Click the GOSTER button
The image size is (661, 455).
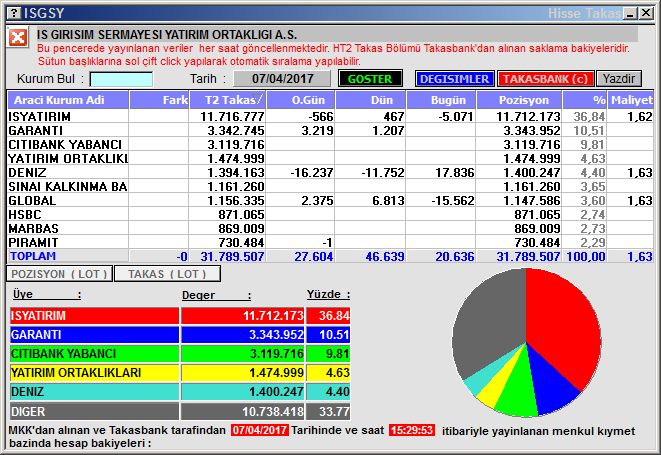[x=370, y=79]
